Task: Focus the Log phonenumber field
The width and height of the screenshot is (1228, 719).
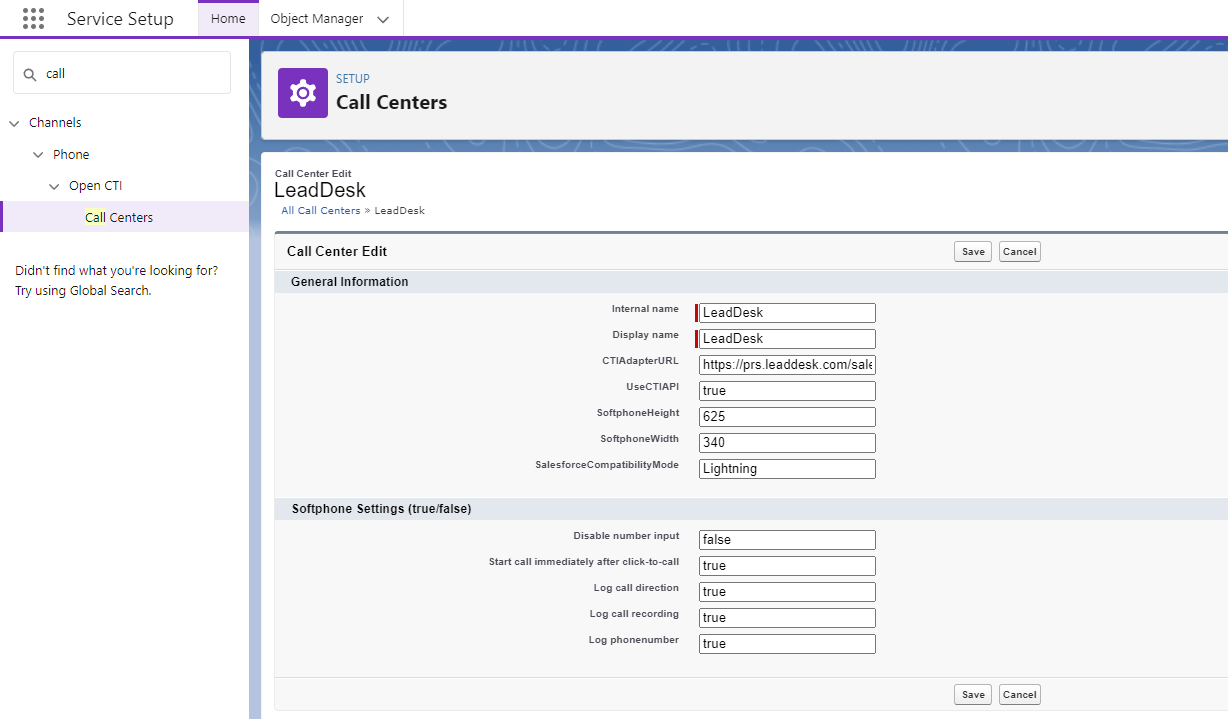Action: tap(787, 644)
